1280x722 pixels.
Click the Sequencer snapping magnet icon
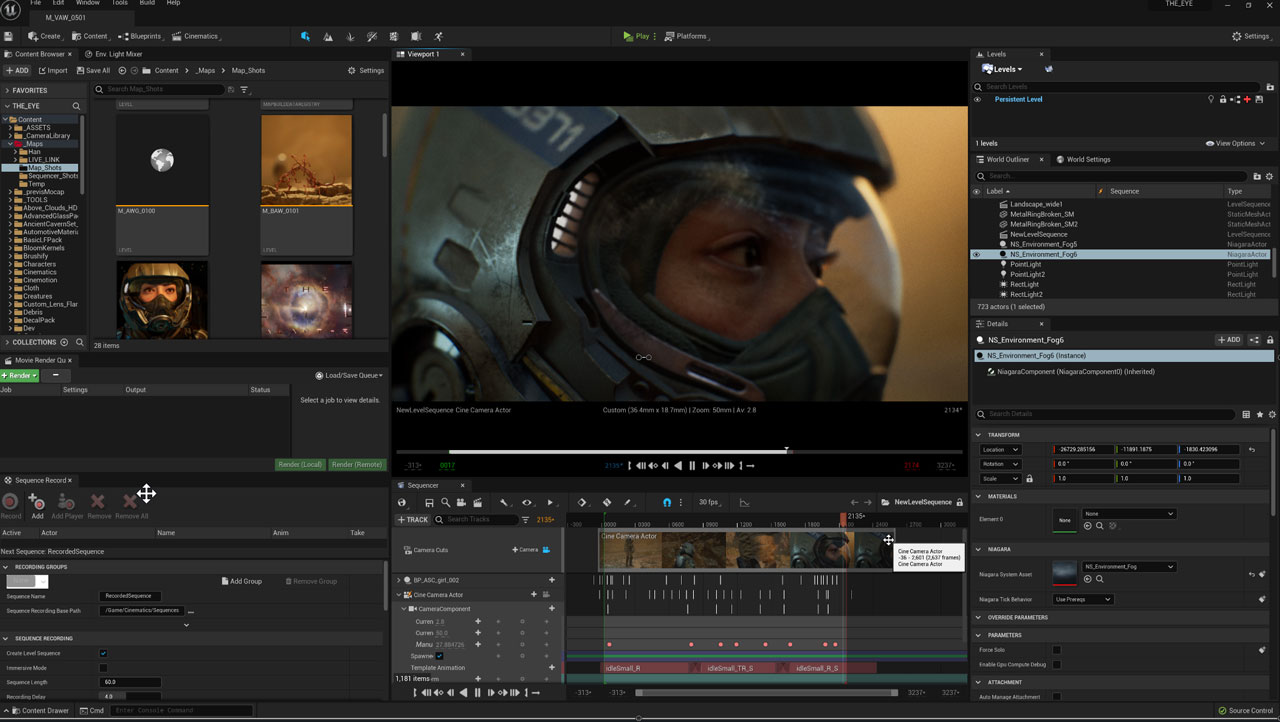(667, 502)
